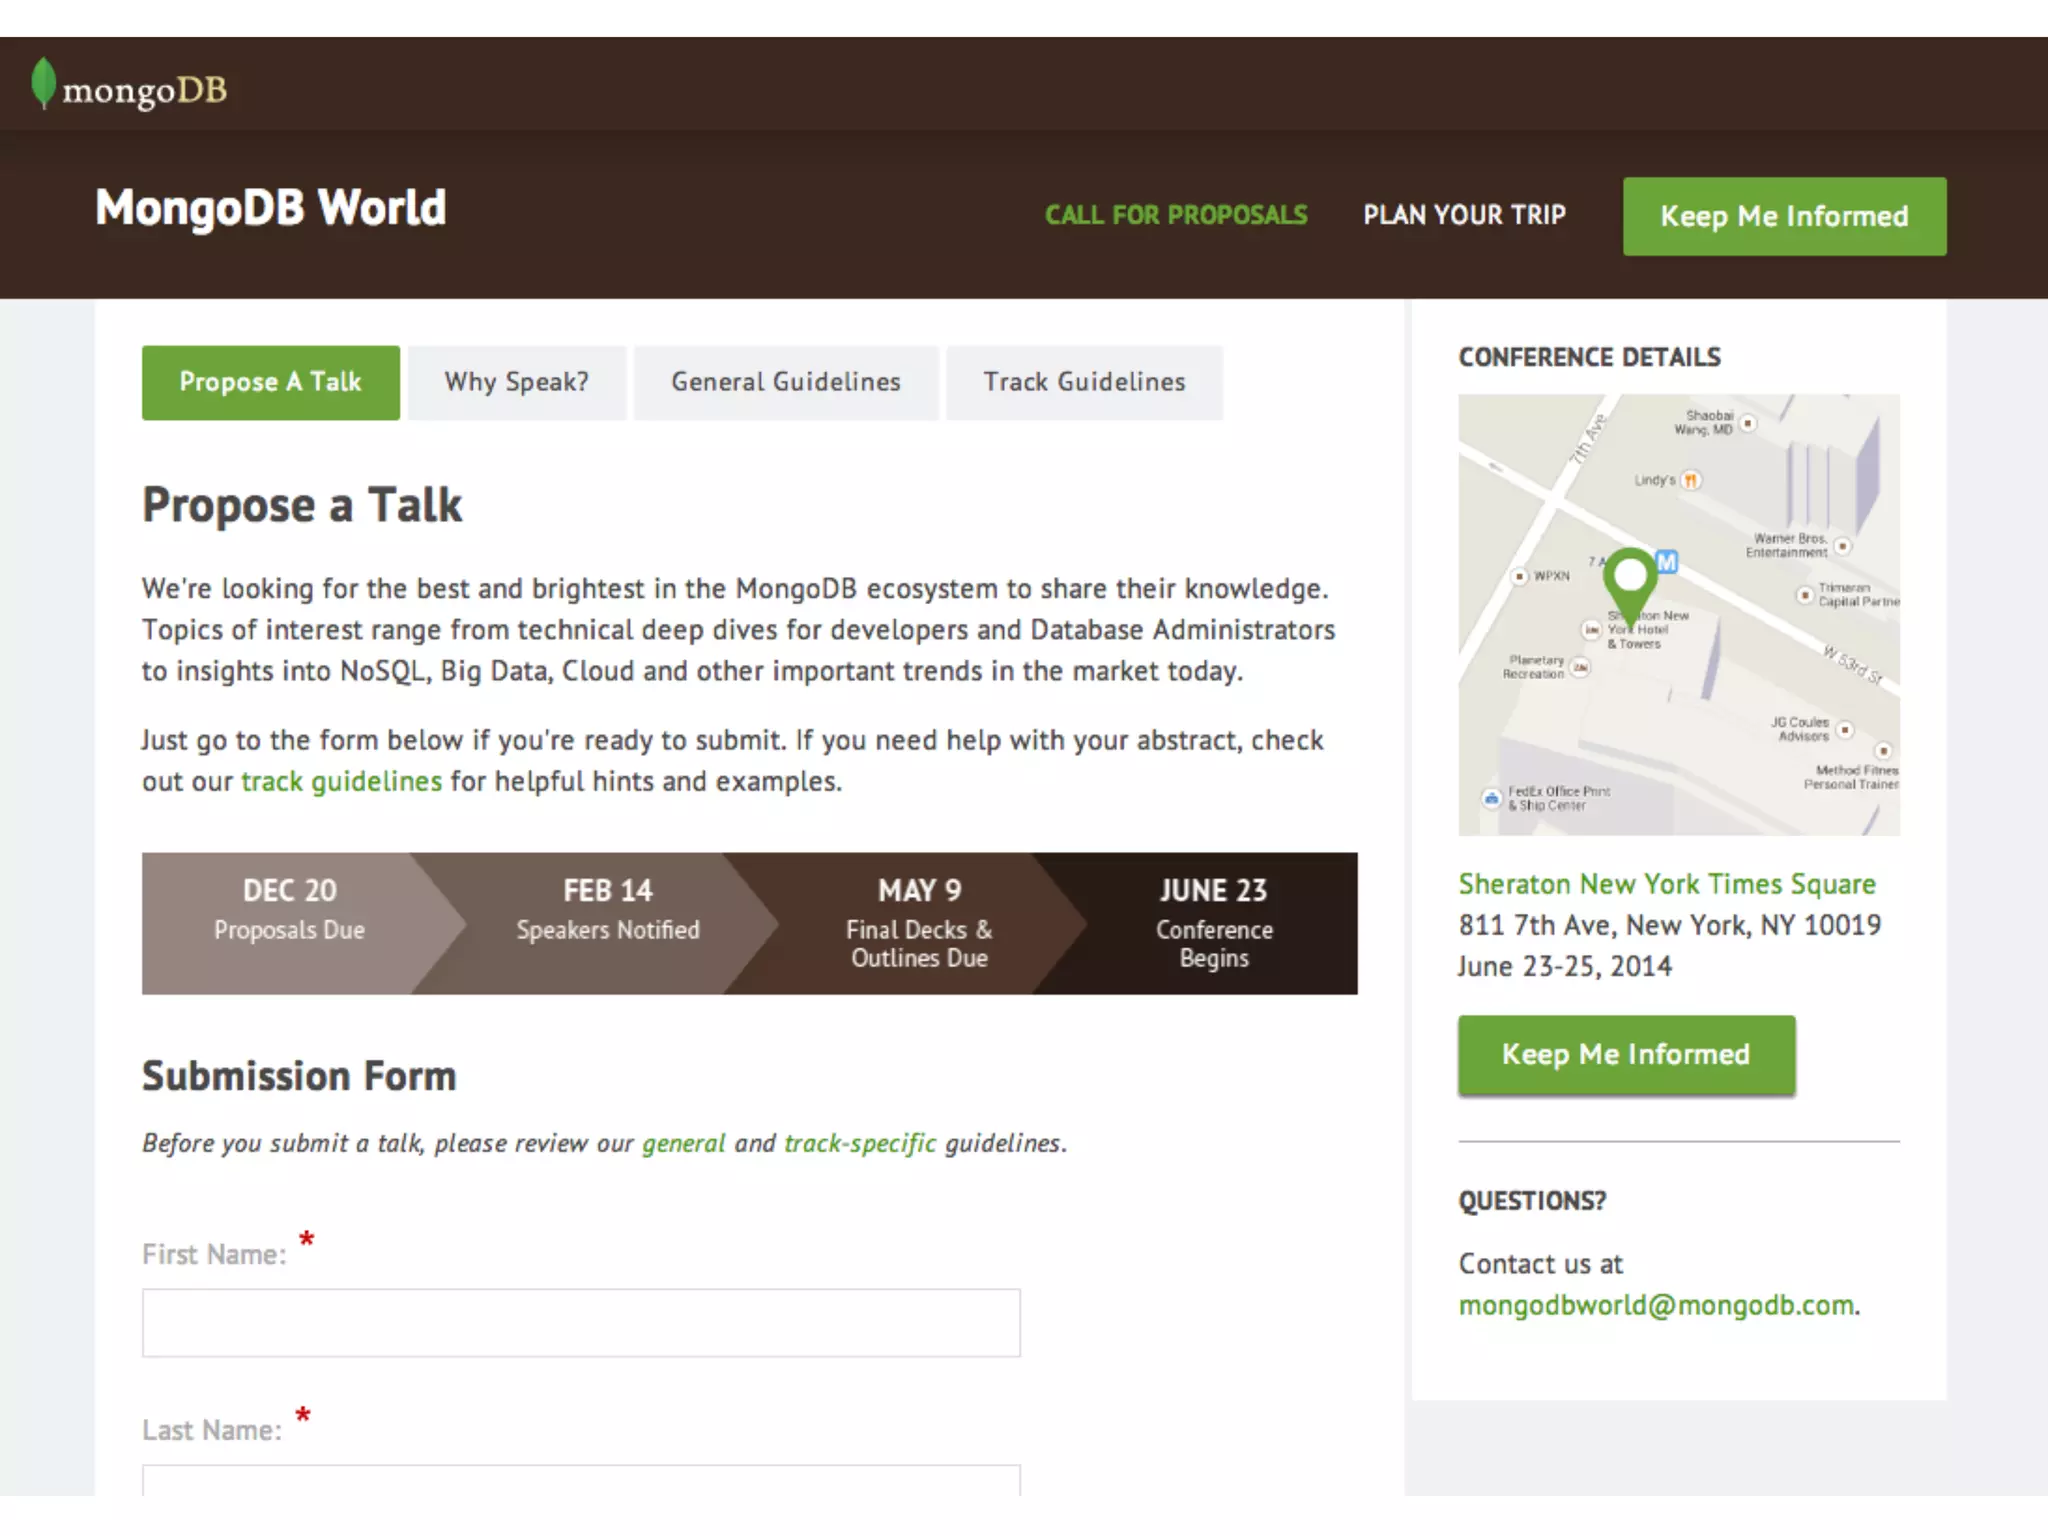Click the sidebar Keep Me Informed button
2048x1536 pixels.
[x=1626, y=1055]
